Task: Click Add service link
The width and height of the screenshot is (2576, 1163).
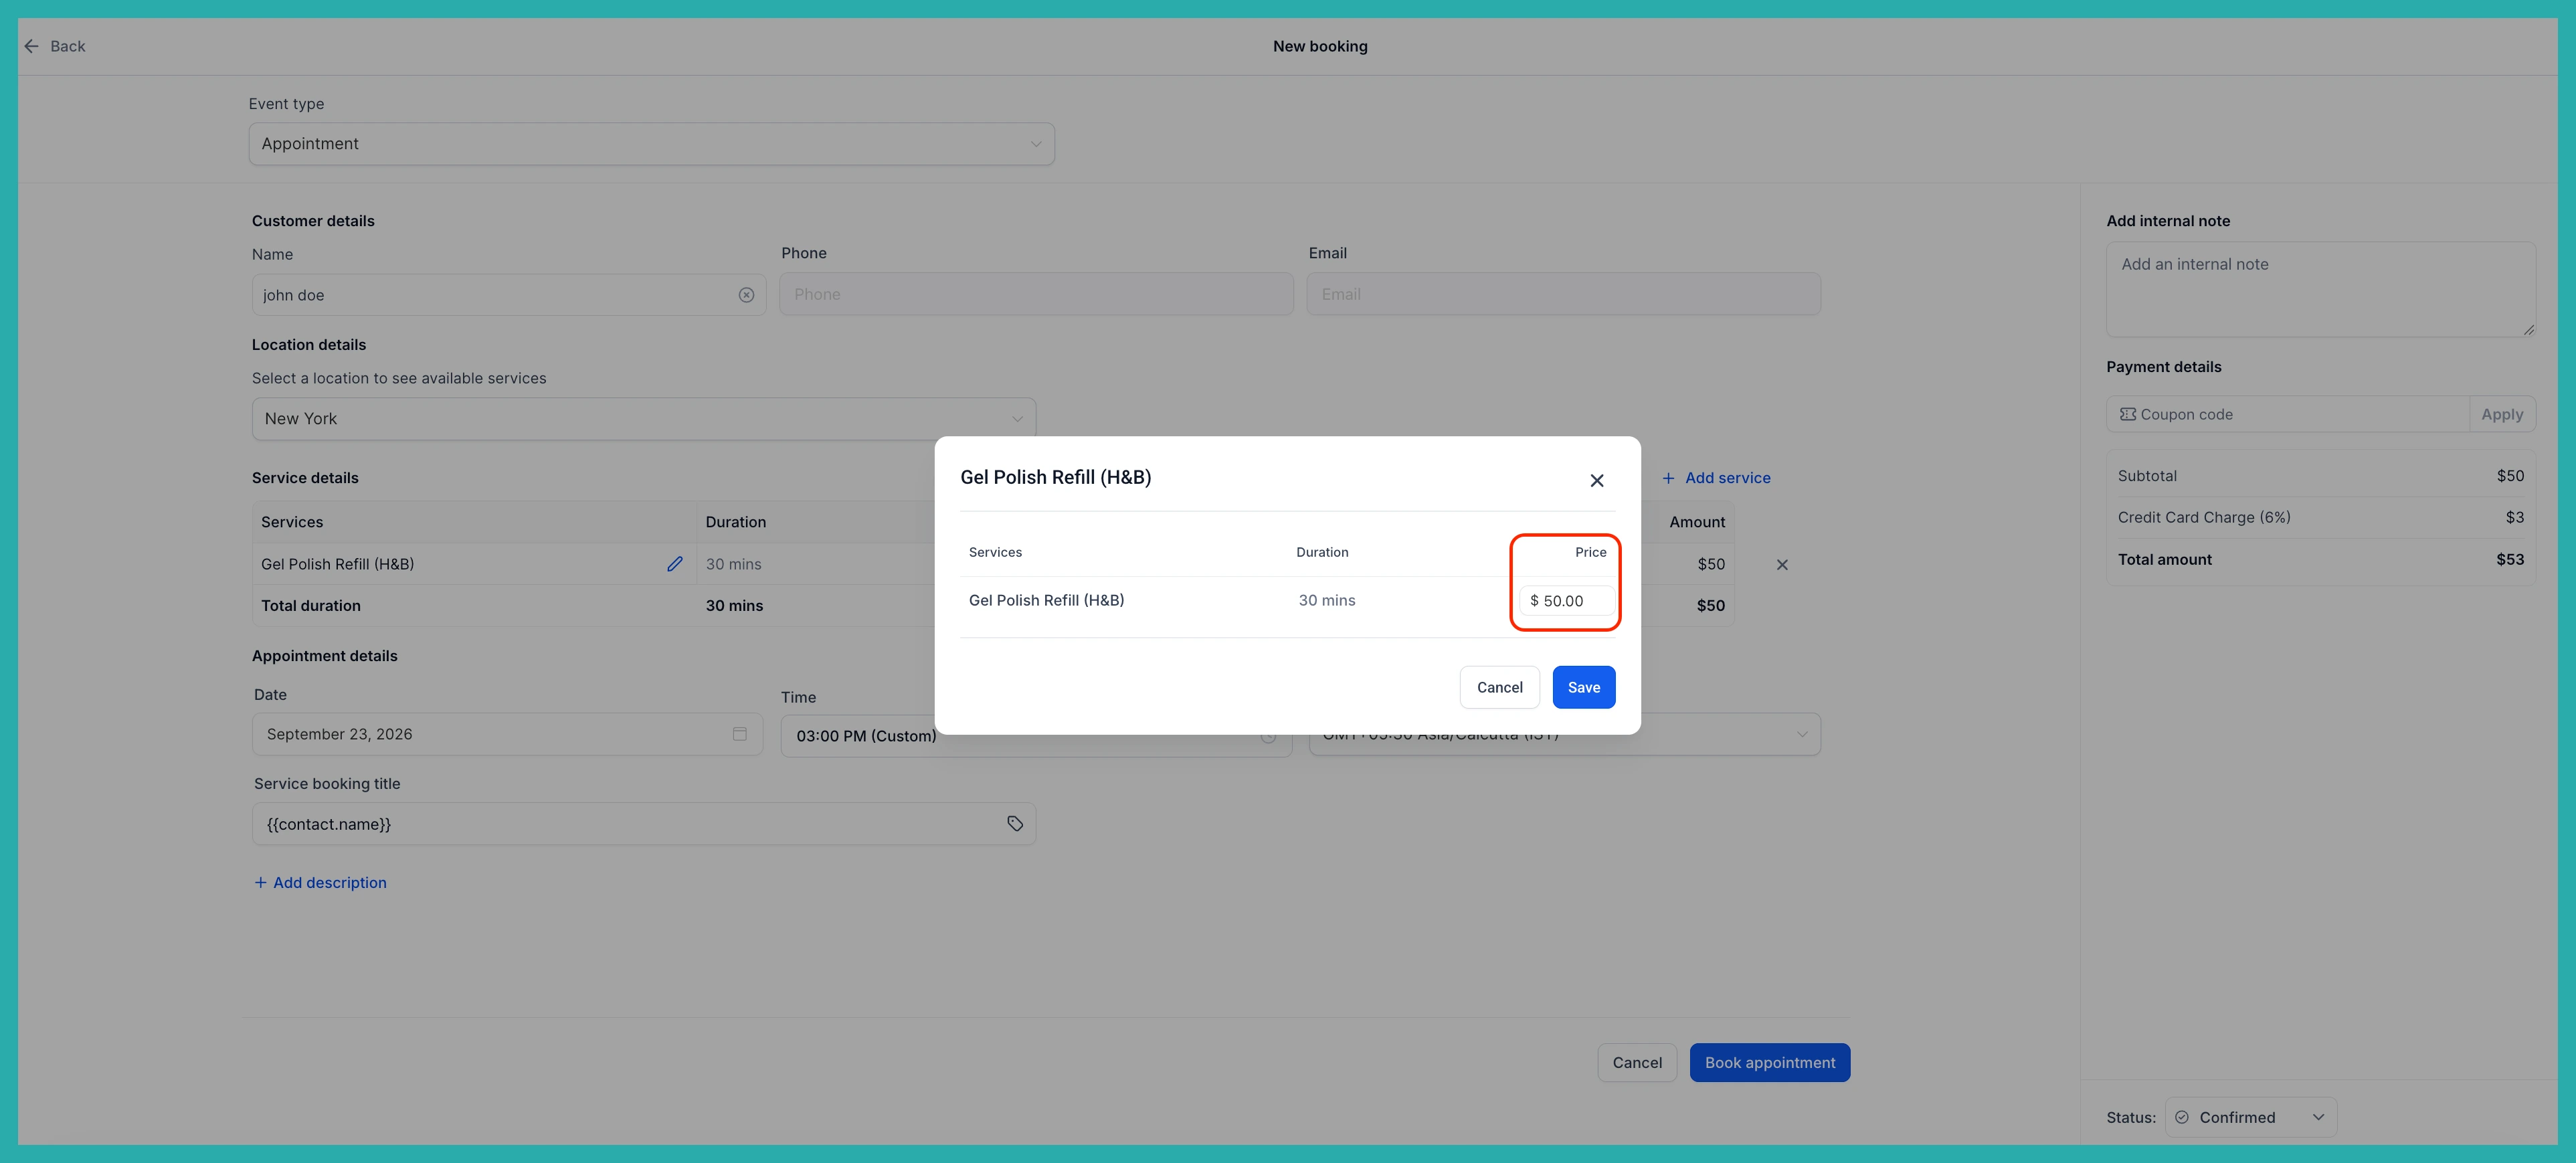Action: (x=1716, y=478)
